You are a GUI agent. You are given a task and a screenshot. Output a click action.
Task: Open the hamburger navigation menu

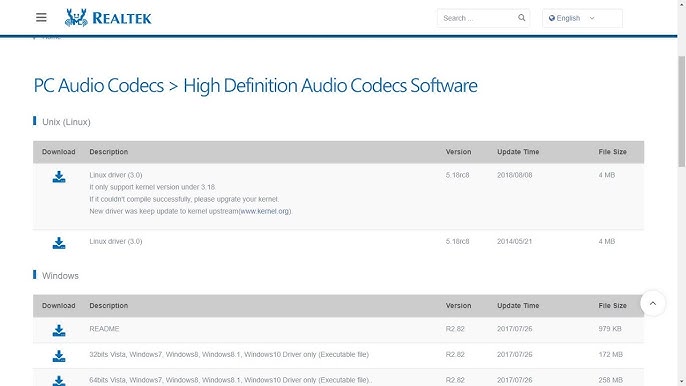tap(41, 18)
